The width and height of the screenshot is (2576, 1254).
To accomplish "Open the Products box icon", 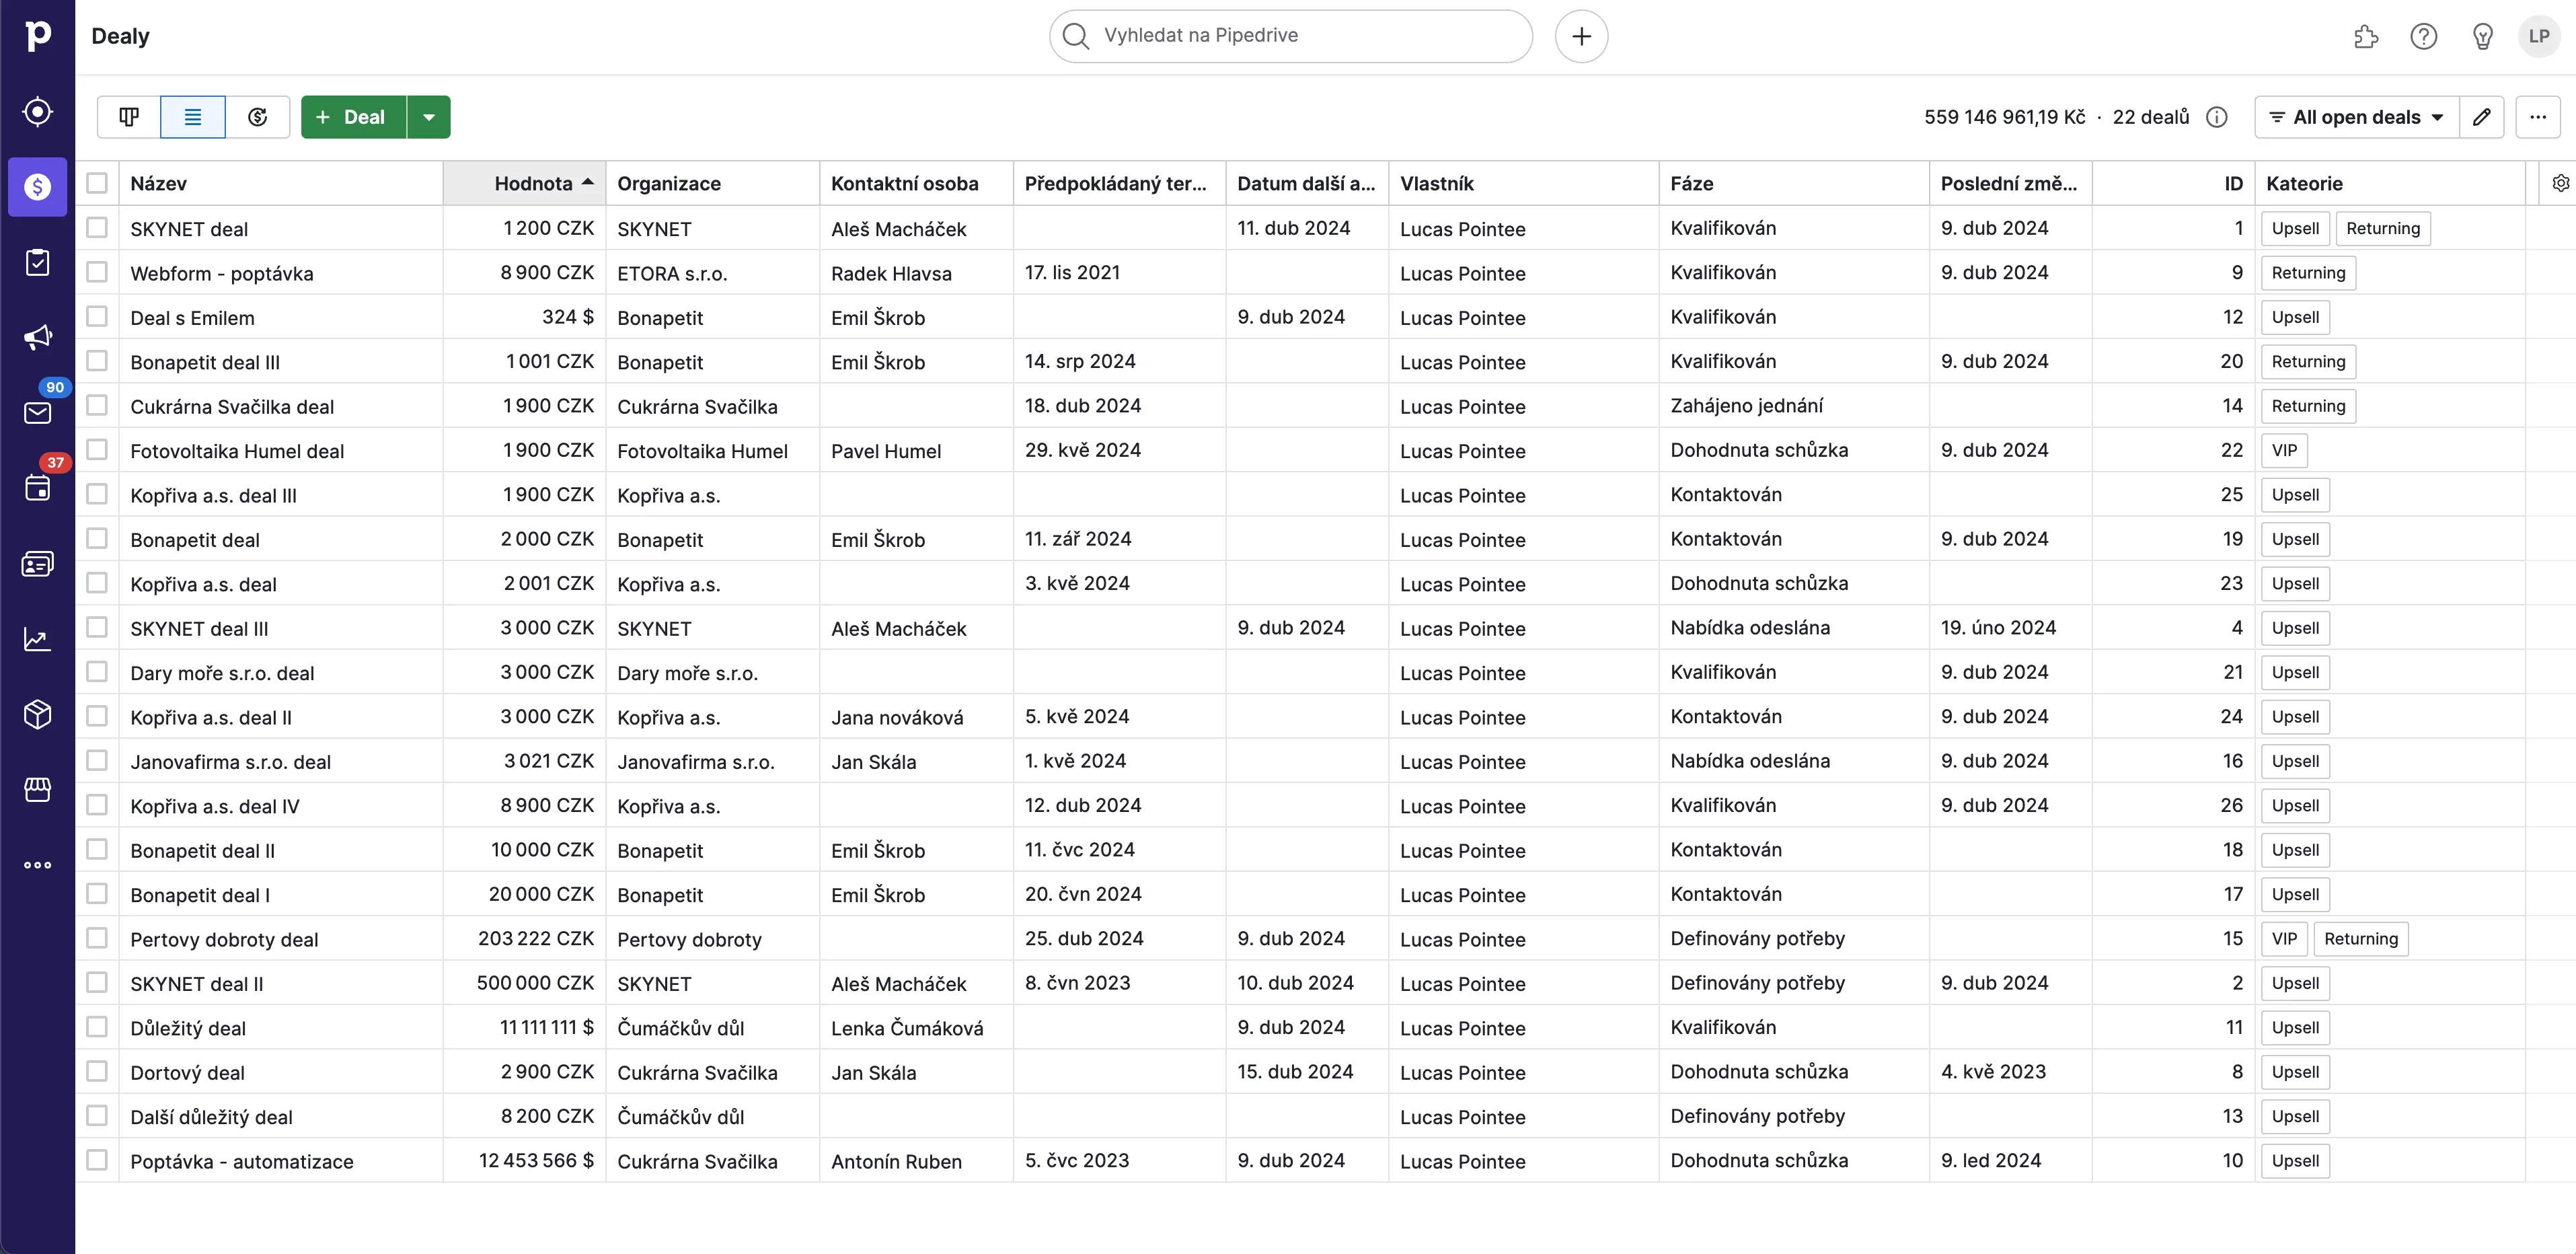I will pyautogui.click(x=37, y=713).
